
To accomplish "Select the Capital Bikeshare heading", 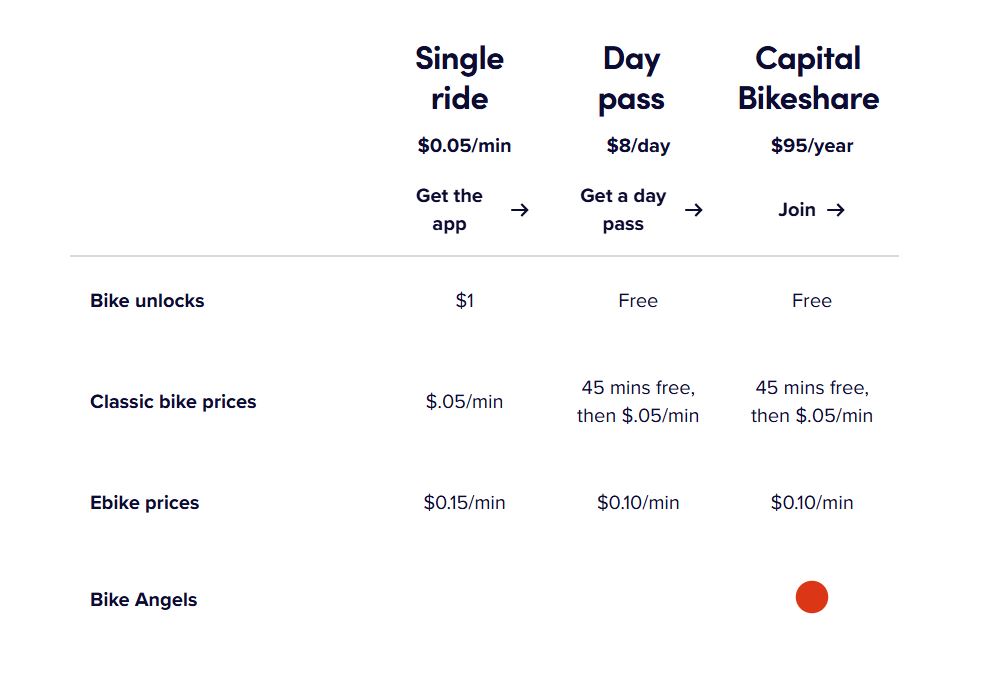I will click(809, 78).
